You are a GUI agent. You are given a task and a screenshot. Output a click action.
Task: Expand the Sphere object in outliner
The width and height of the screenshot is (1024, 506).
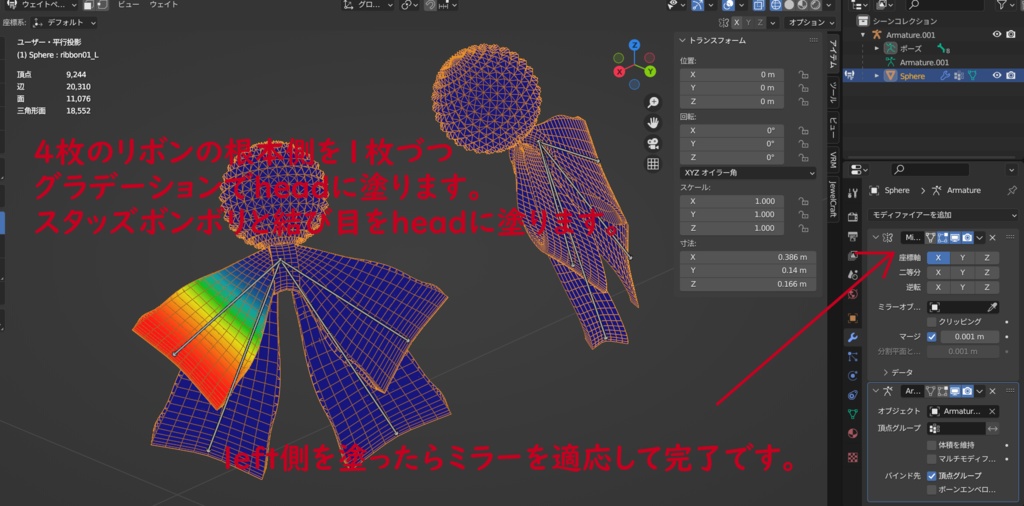point(877,76)
